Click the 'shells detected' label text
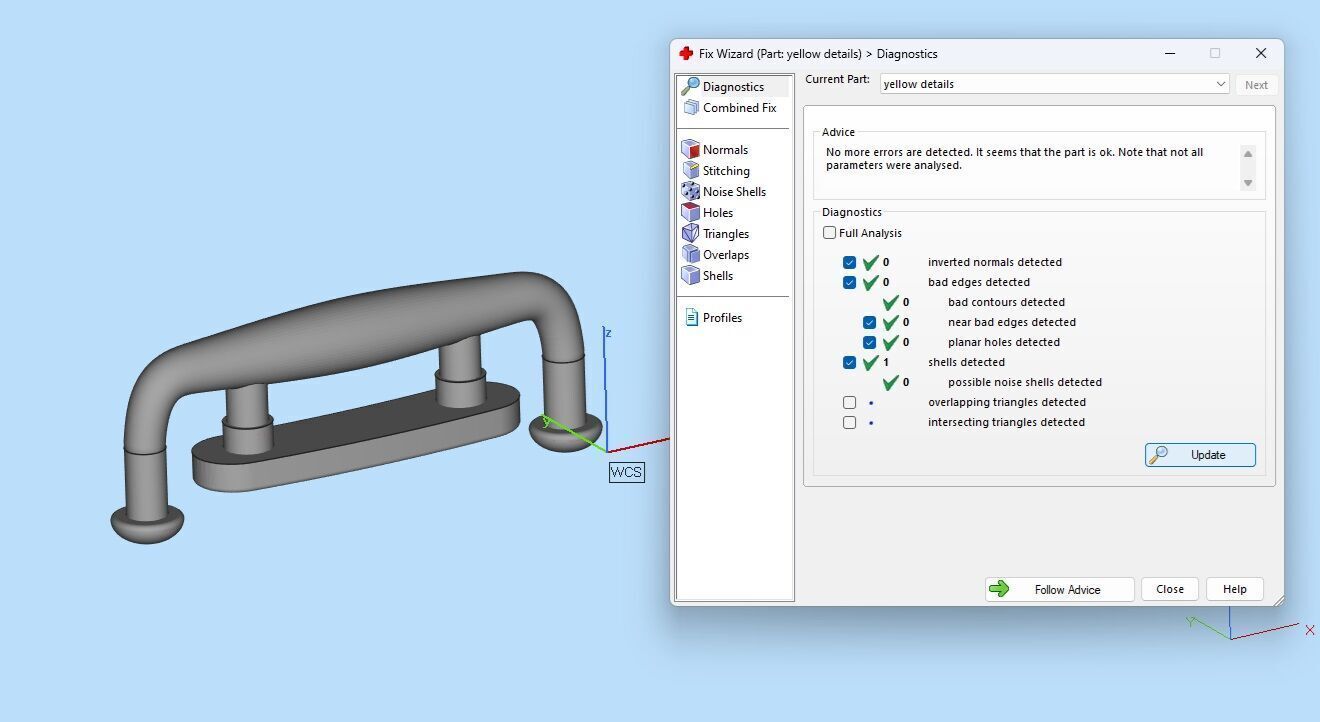The height and width of the screenshot is (722, 1320). (x=966, y=362)
